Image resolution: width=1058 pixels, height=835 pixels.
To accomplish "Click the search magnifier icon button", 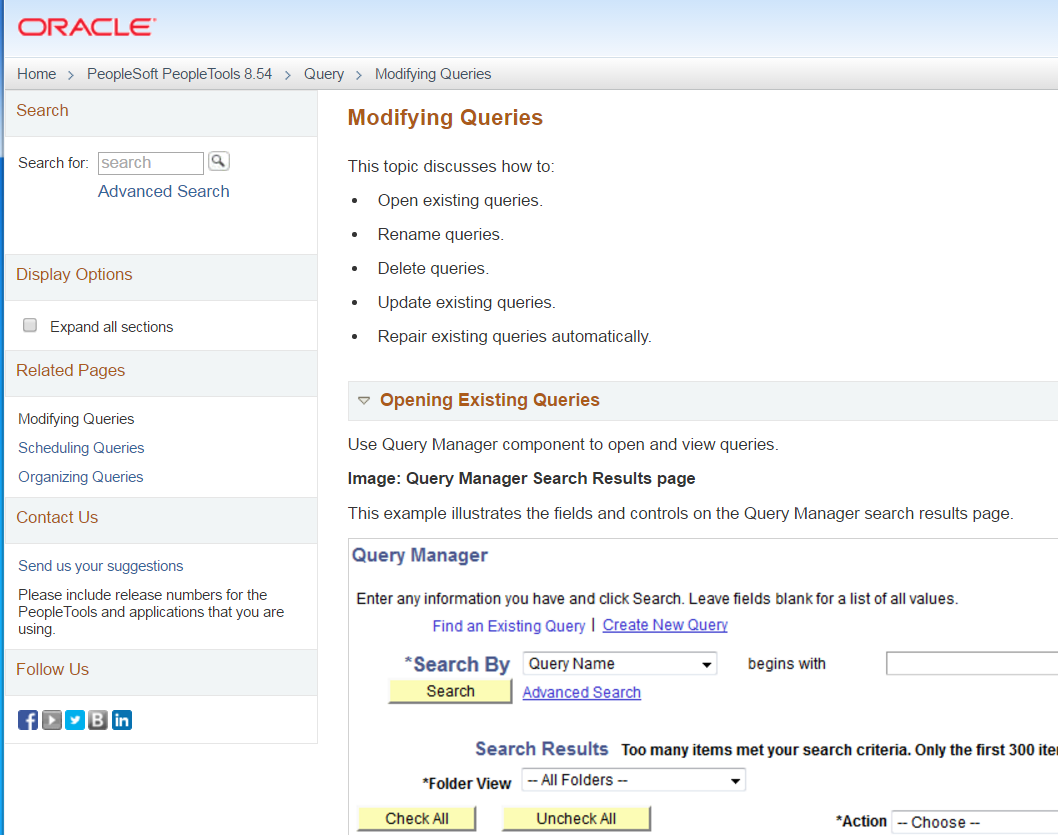I will [x=219, y=161].
